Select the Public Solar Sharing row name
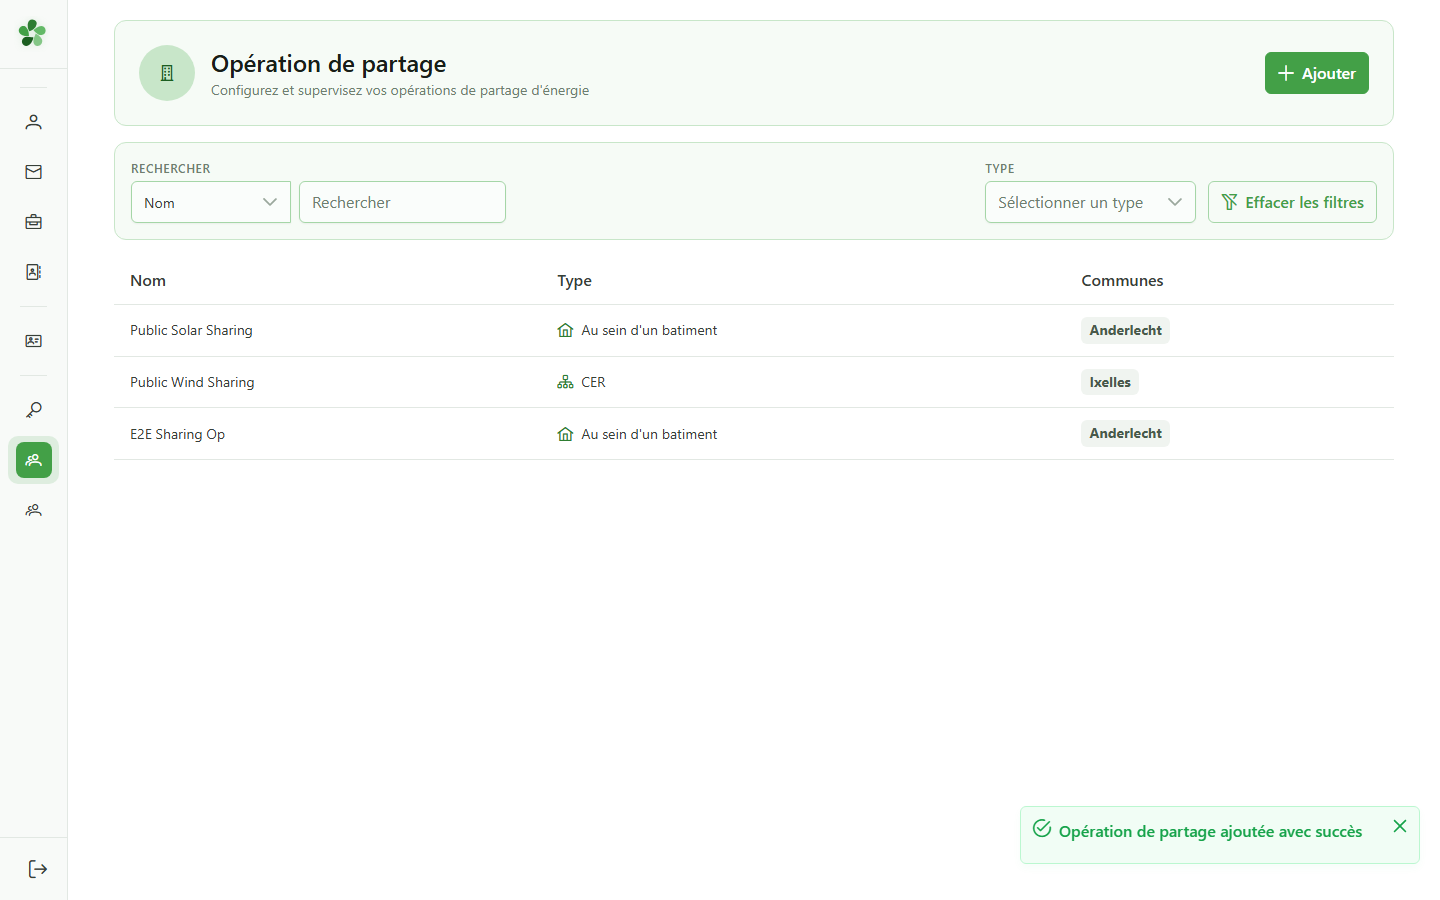This screenshot has width=1440, height=900. pos(191,330)
